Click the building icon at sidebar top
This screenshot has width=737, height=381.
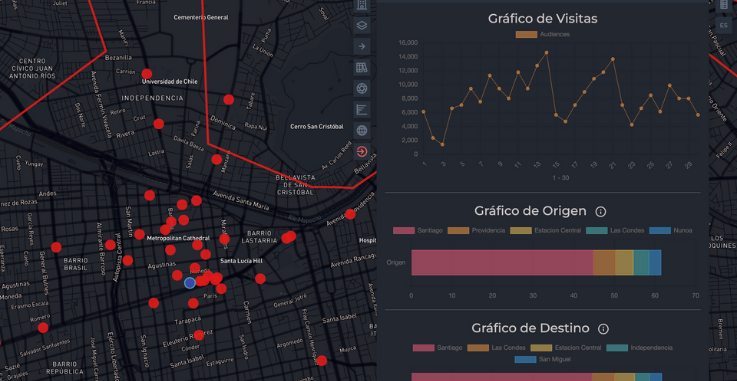[361, 5]
